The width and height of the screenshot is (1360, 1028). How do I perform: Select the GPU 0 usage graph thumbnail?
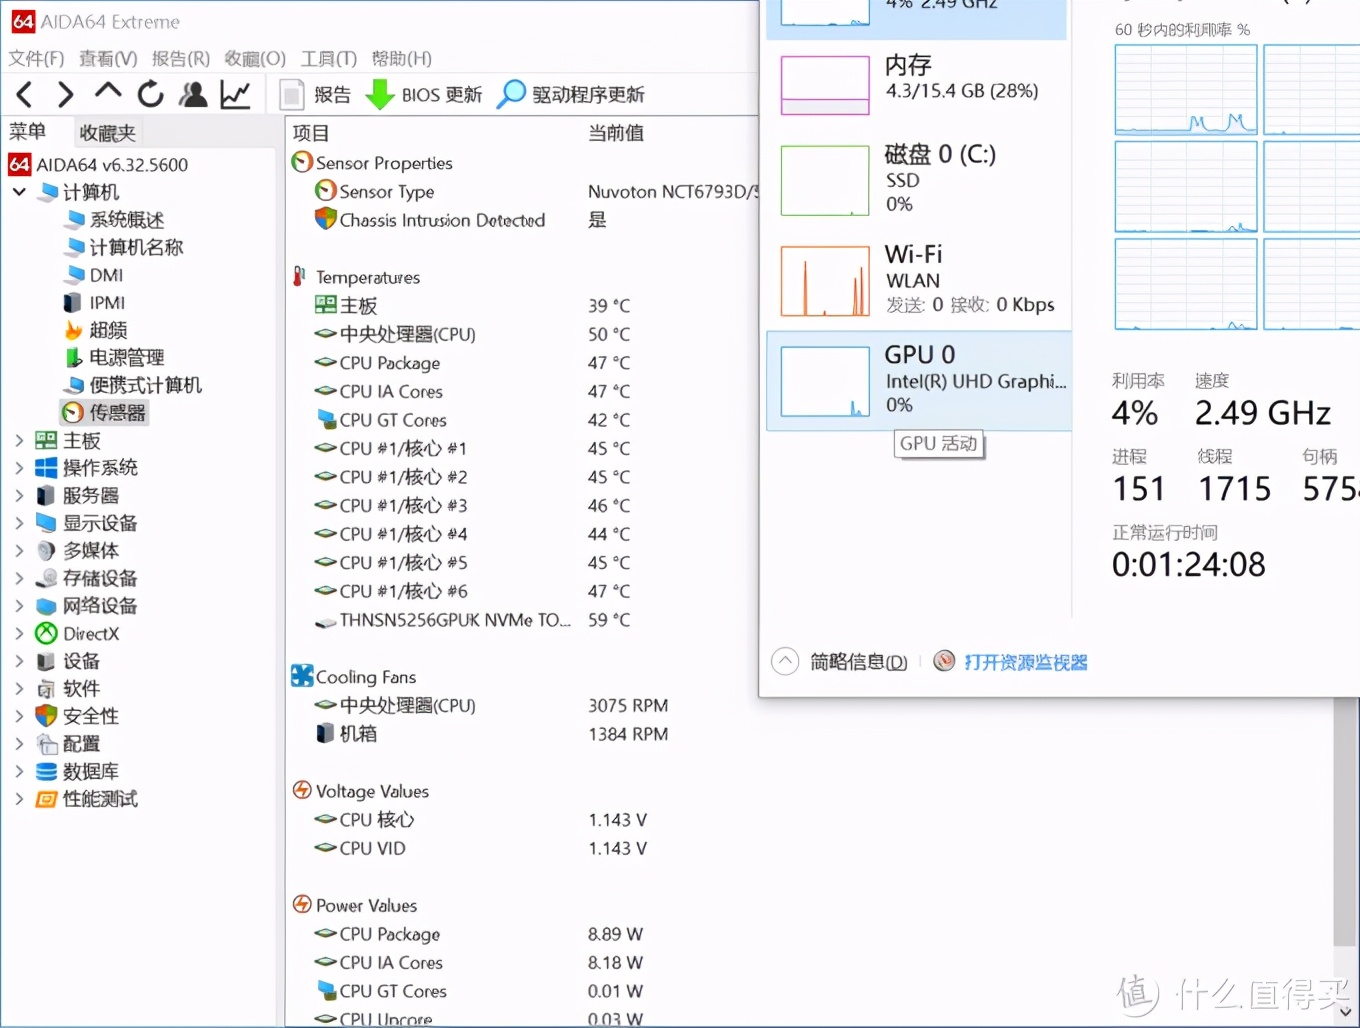click(x=823, y=380)
